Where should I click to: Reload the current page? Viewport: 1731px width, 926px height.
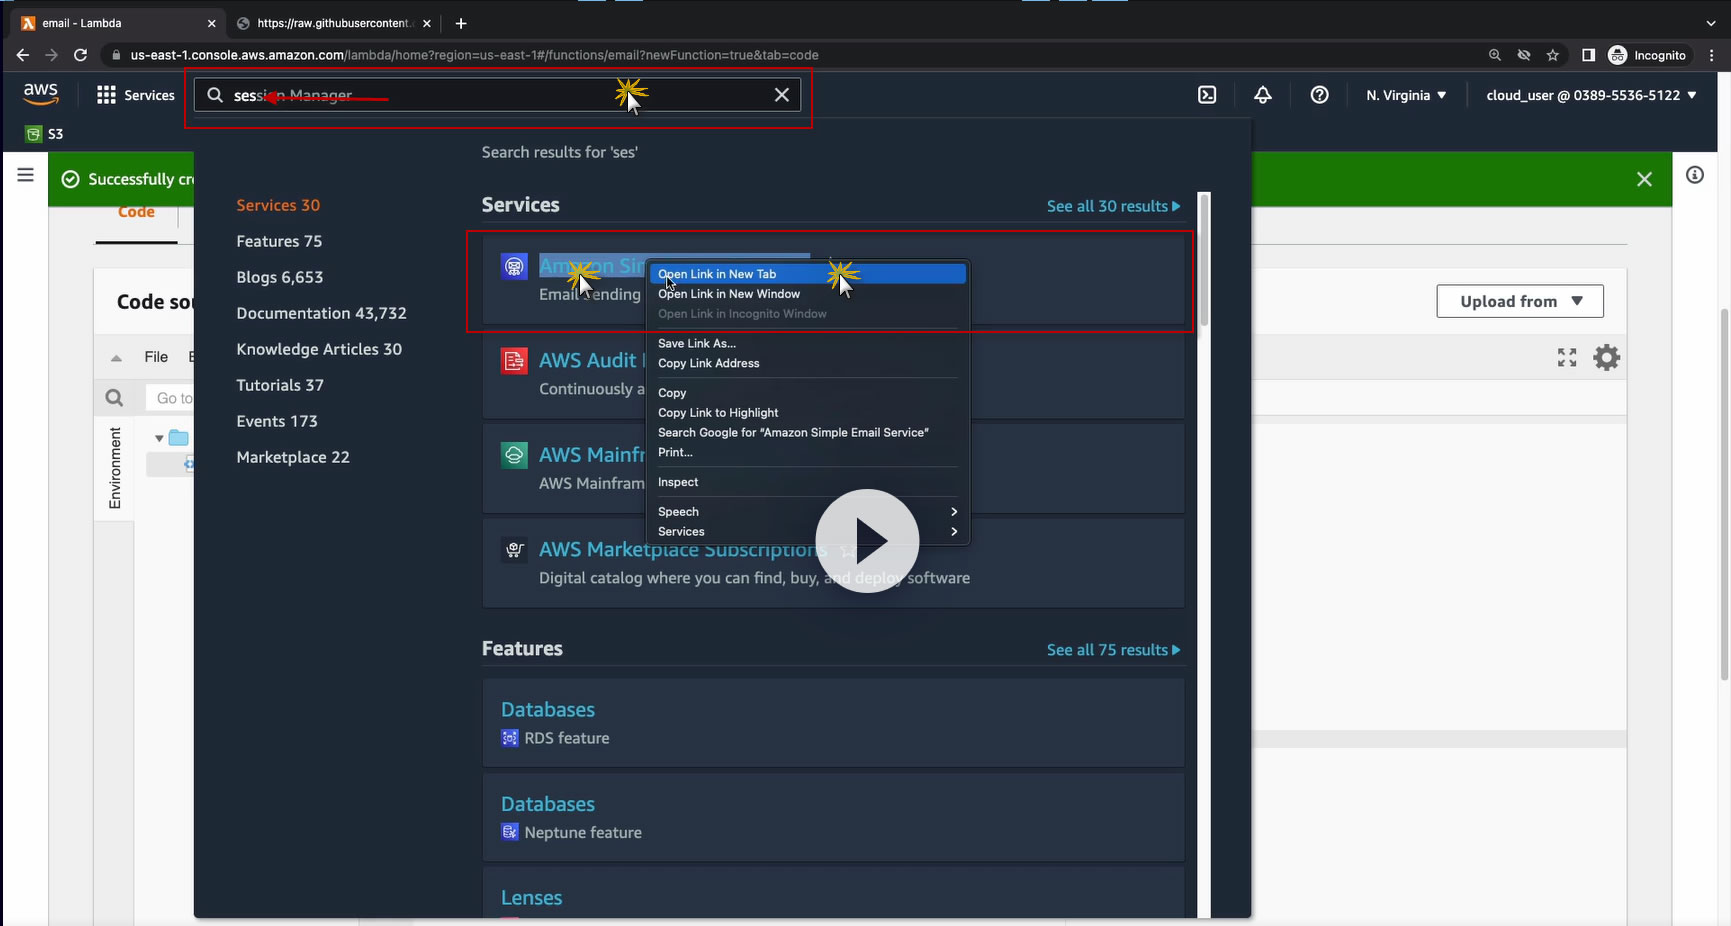click(x=80, y=55)
